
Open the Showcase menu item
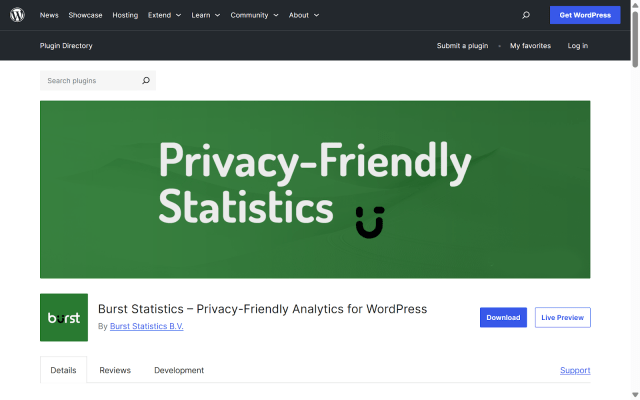pos(85,15)
